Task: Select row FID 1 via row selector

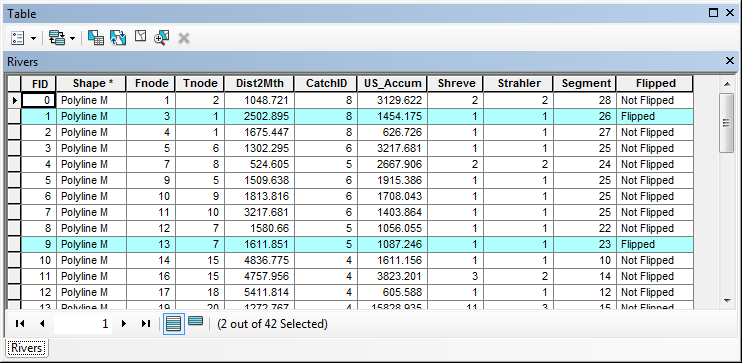Action: (14, 116)
